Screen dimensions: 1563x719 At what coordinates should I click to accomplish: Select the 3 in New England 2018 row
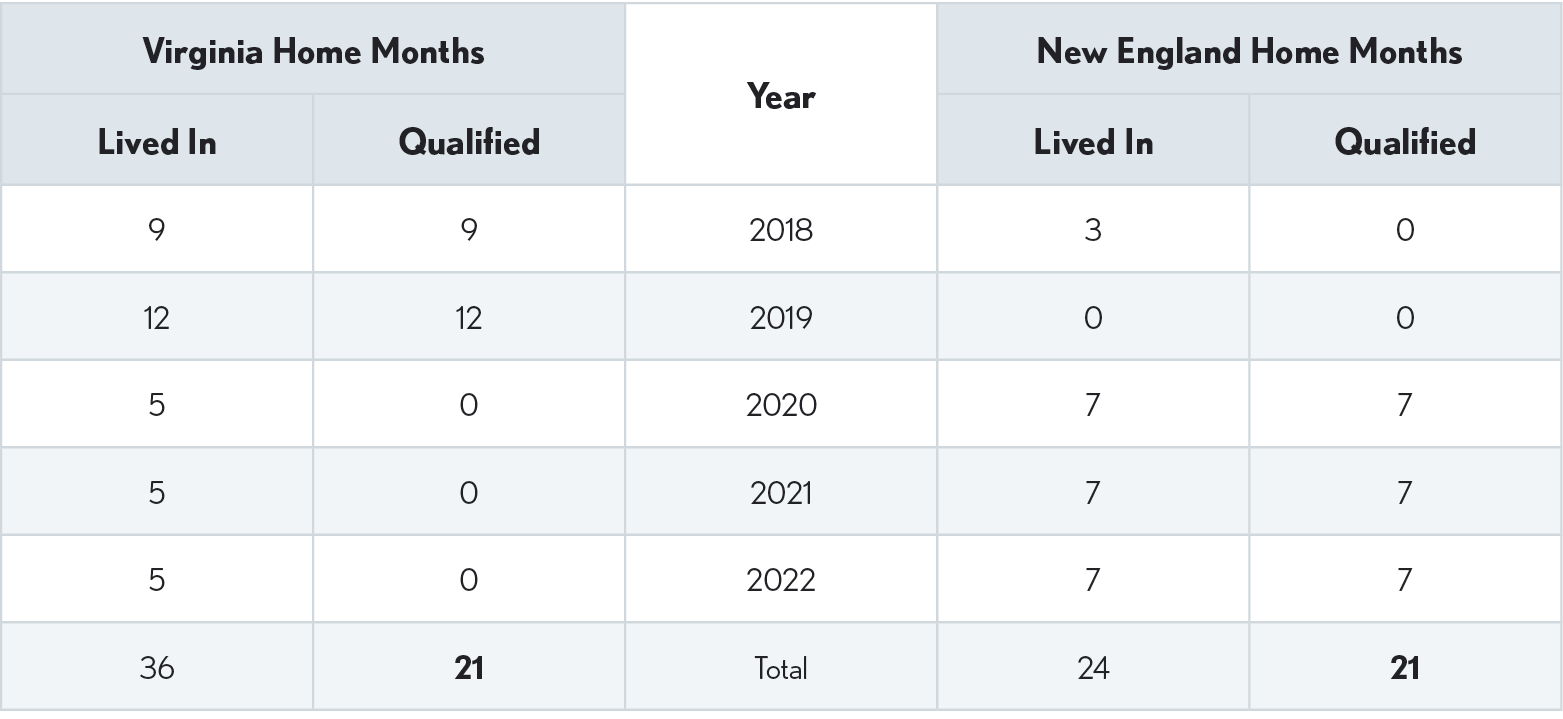(1093, 230)
